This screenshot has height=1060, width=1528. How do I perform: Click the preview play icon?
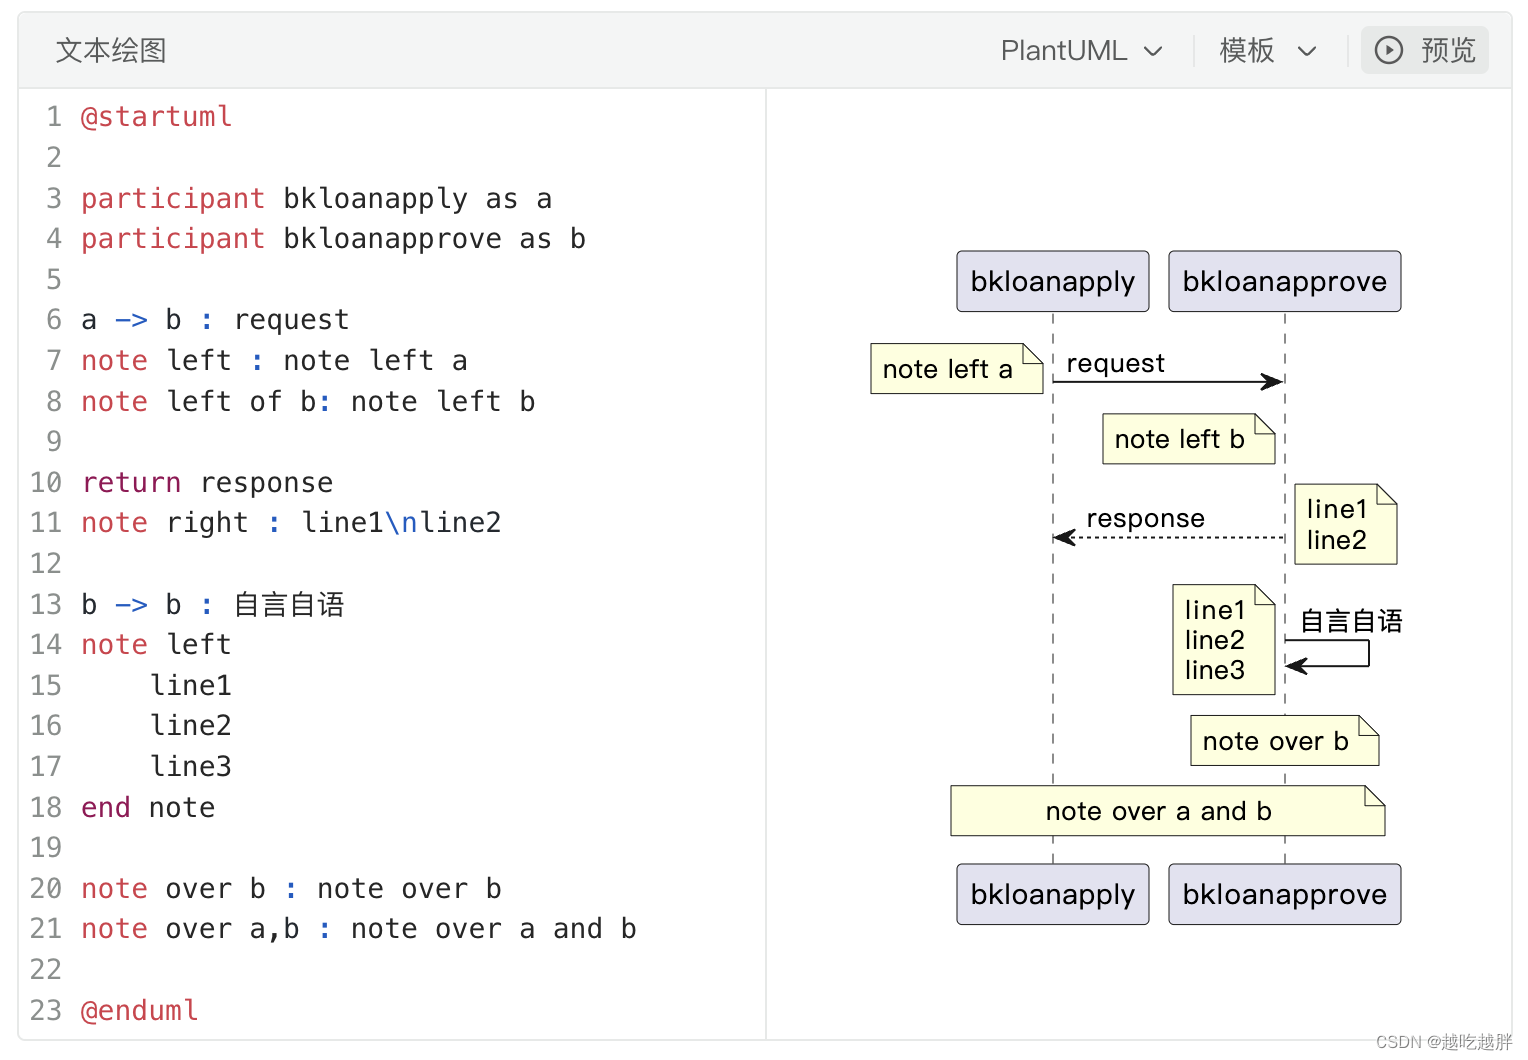[1389, 50]
